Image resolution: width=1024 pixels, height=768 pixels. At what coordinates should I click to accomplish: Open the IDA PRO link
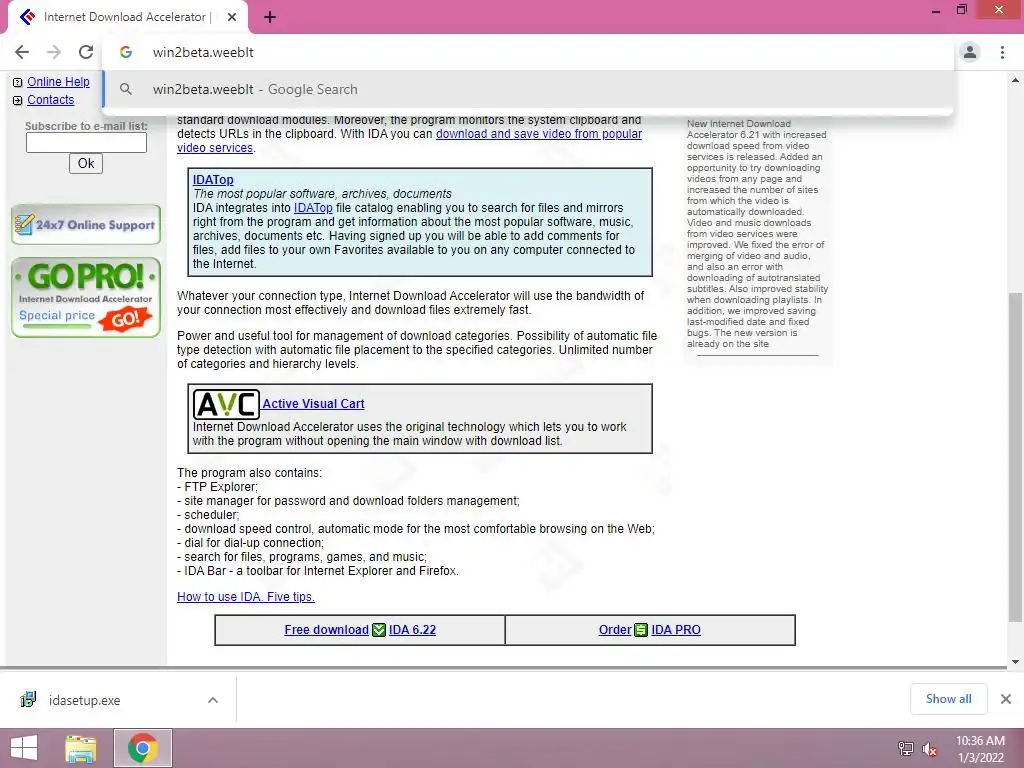tap(676, 630)
